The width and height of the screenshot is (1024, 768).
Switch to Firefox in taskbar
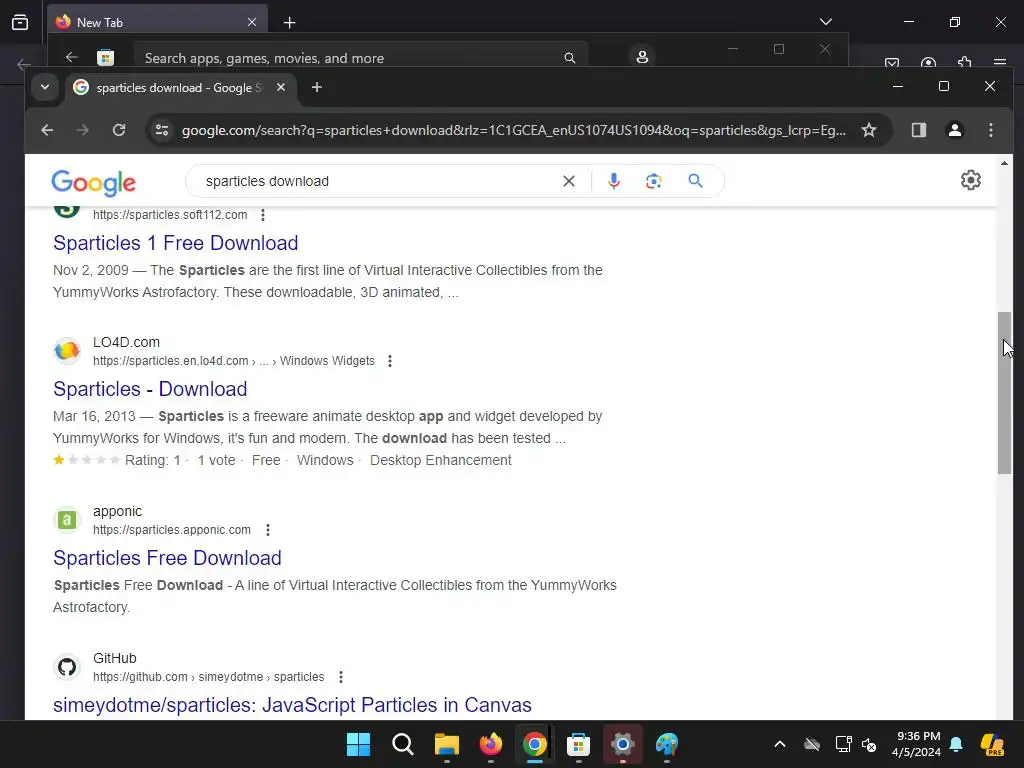490,744
